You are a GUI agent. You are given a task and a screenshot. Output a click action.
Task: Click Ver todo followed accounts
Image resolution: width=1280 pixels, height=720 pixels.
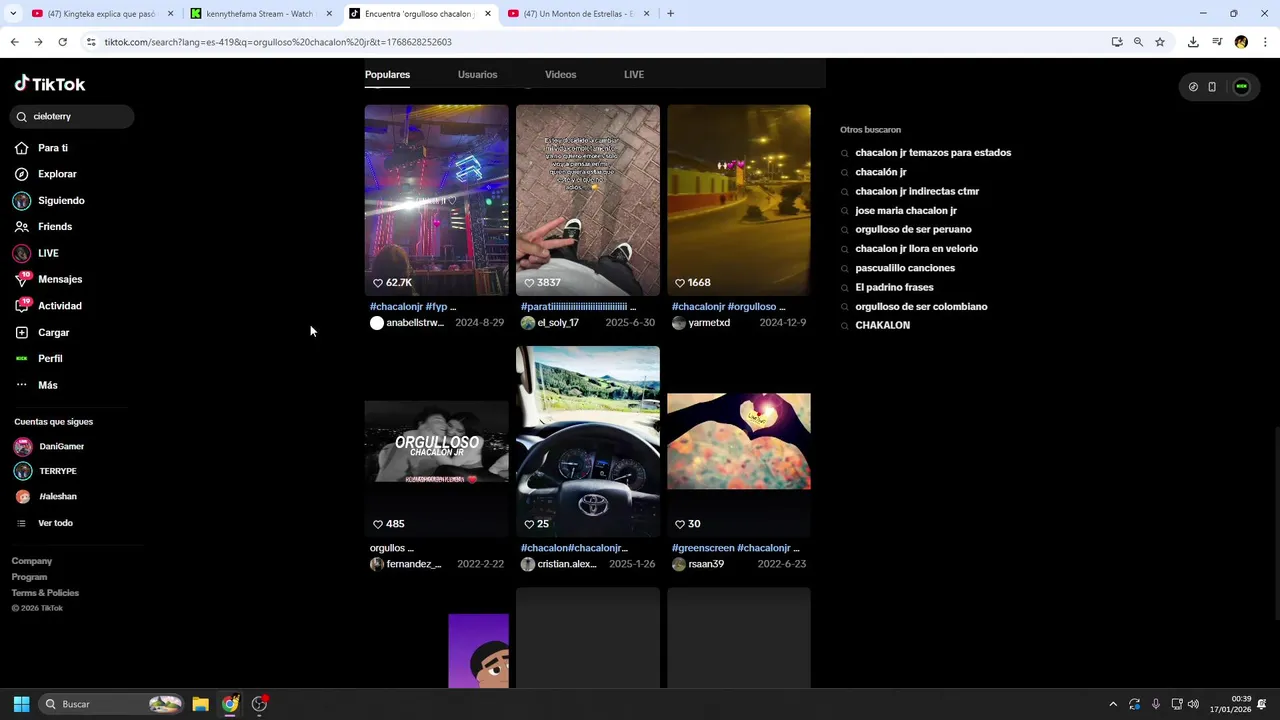click(44, 523)
